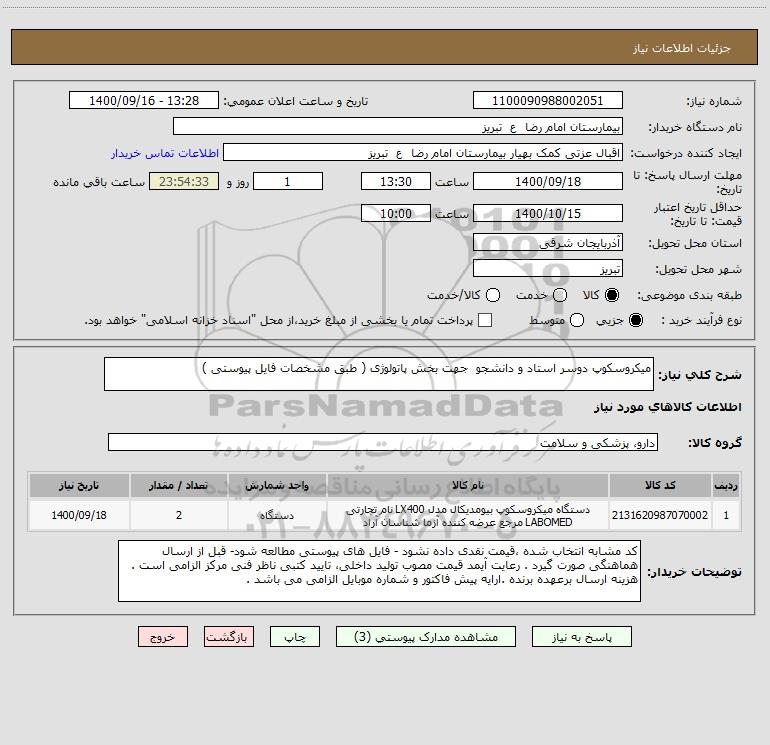Screen dimensions: 770x745
Task: Click the اطلاعات کالاهای مورد نیاز section heading
Action: pyautogui.click(x=668, y=407)
